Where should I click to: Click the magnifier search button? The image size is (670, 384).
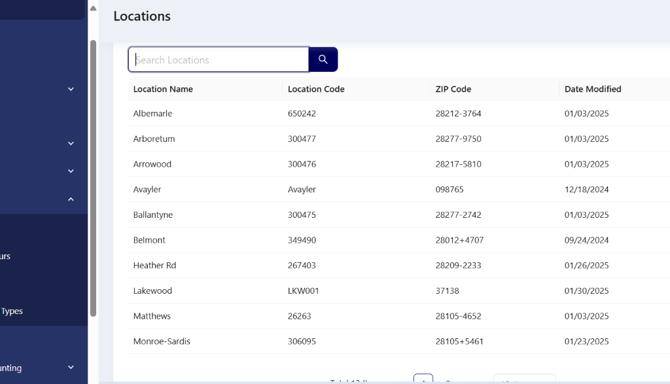pos(323,59)
